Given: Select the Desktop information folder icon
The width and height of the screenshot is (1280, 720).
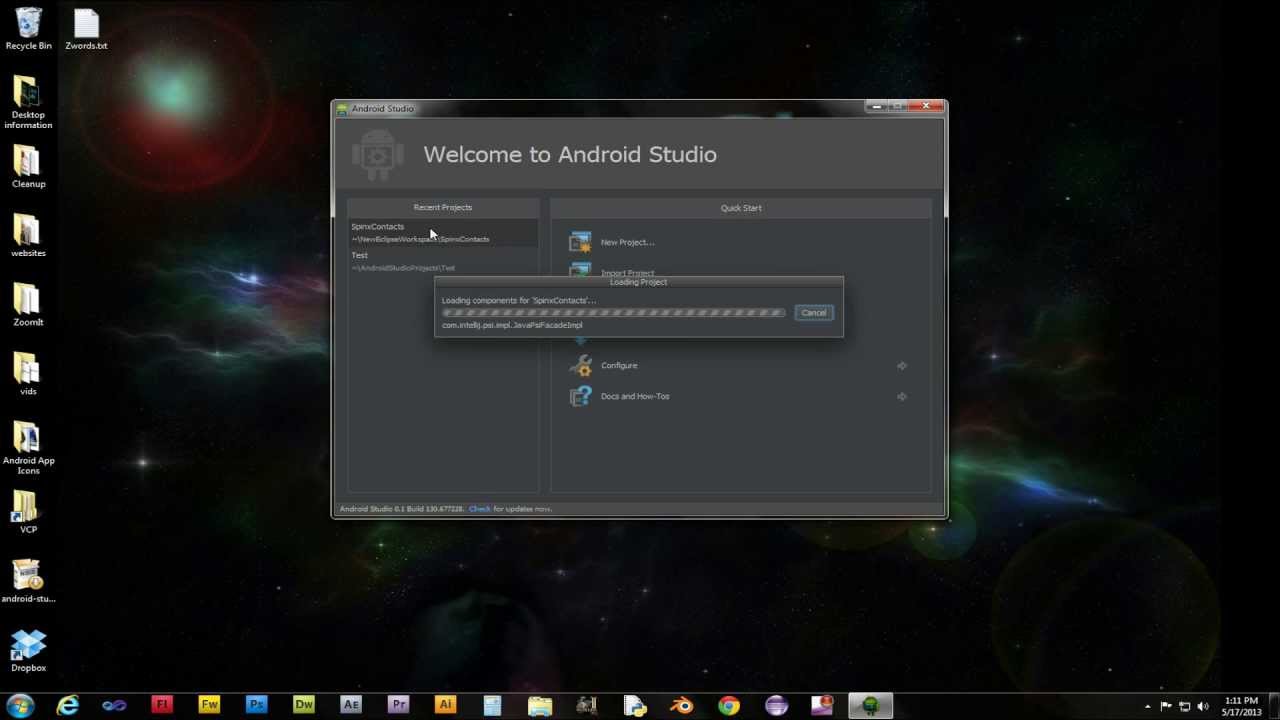Looking at the screenshot, I should pyautogui.click(x=28, y=103).
